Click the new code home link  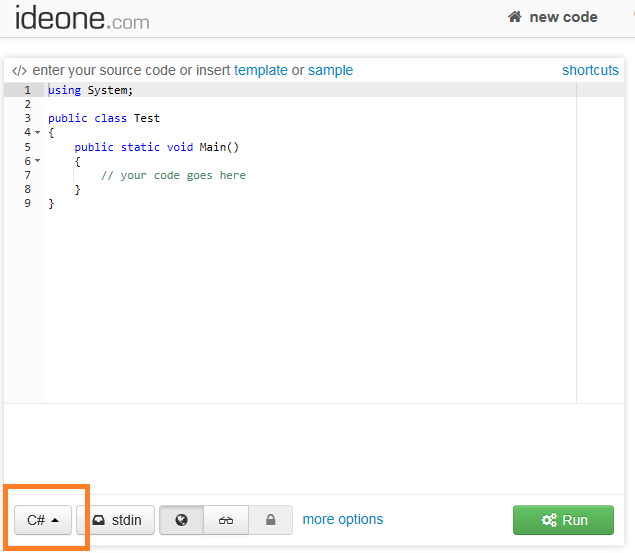tap(553, 17)
